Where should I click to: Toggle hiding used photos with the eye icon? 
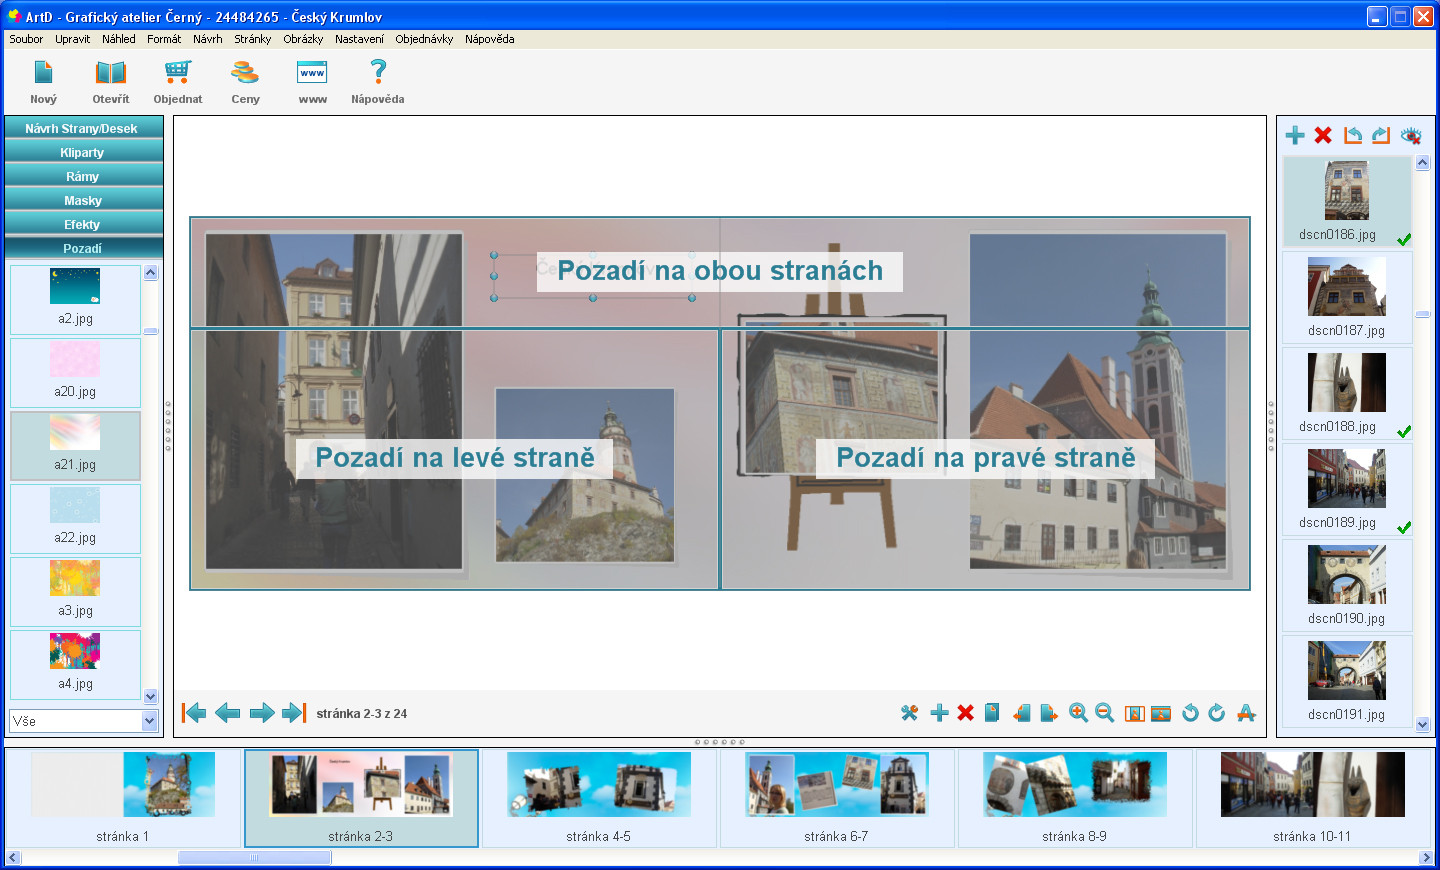[1411, 135]
